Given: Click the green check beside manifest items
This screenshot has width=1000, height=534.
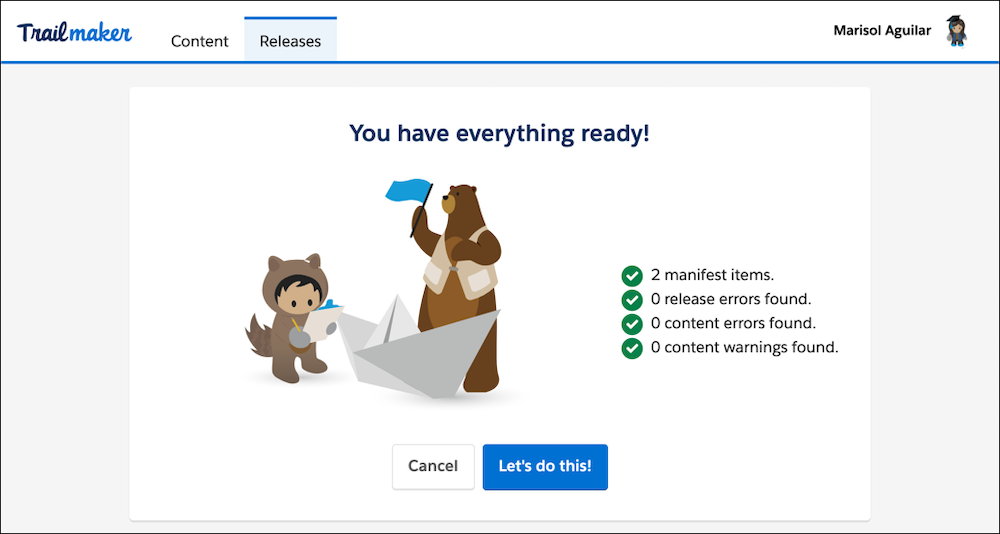Looking at the screenshot, I should coord(631,276).
